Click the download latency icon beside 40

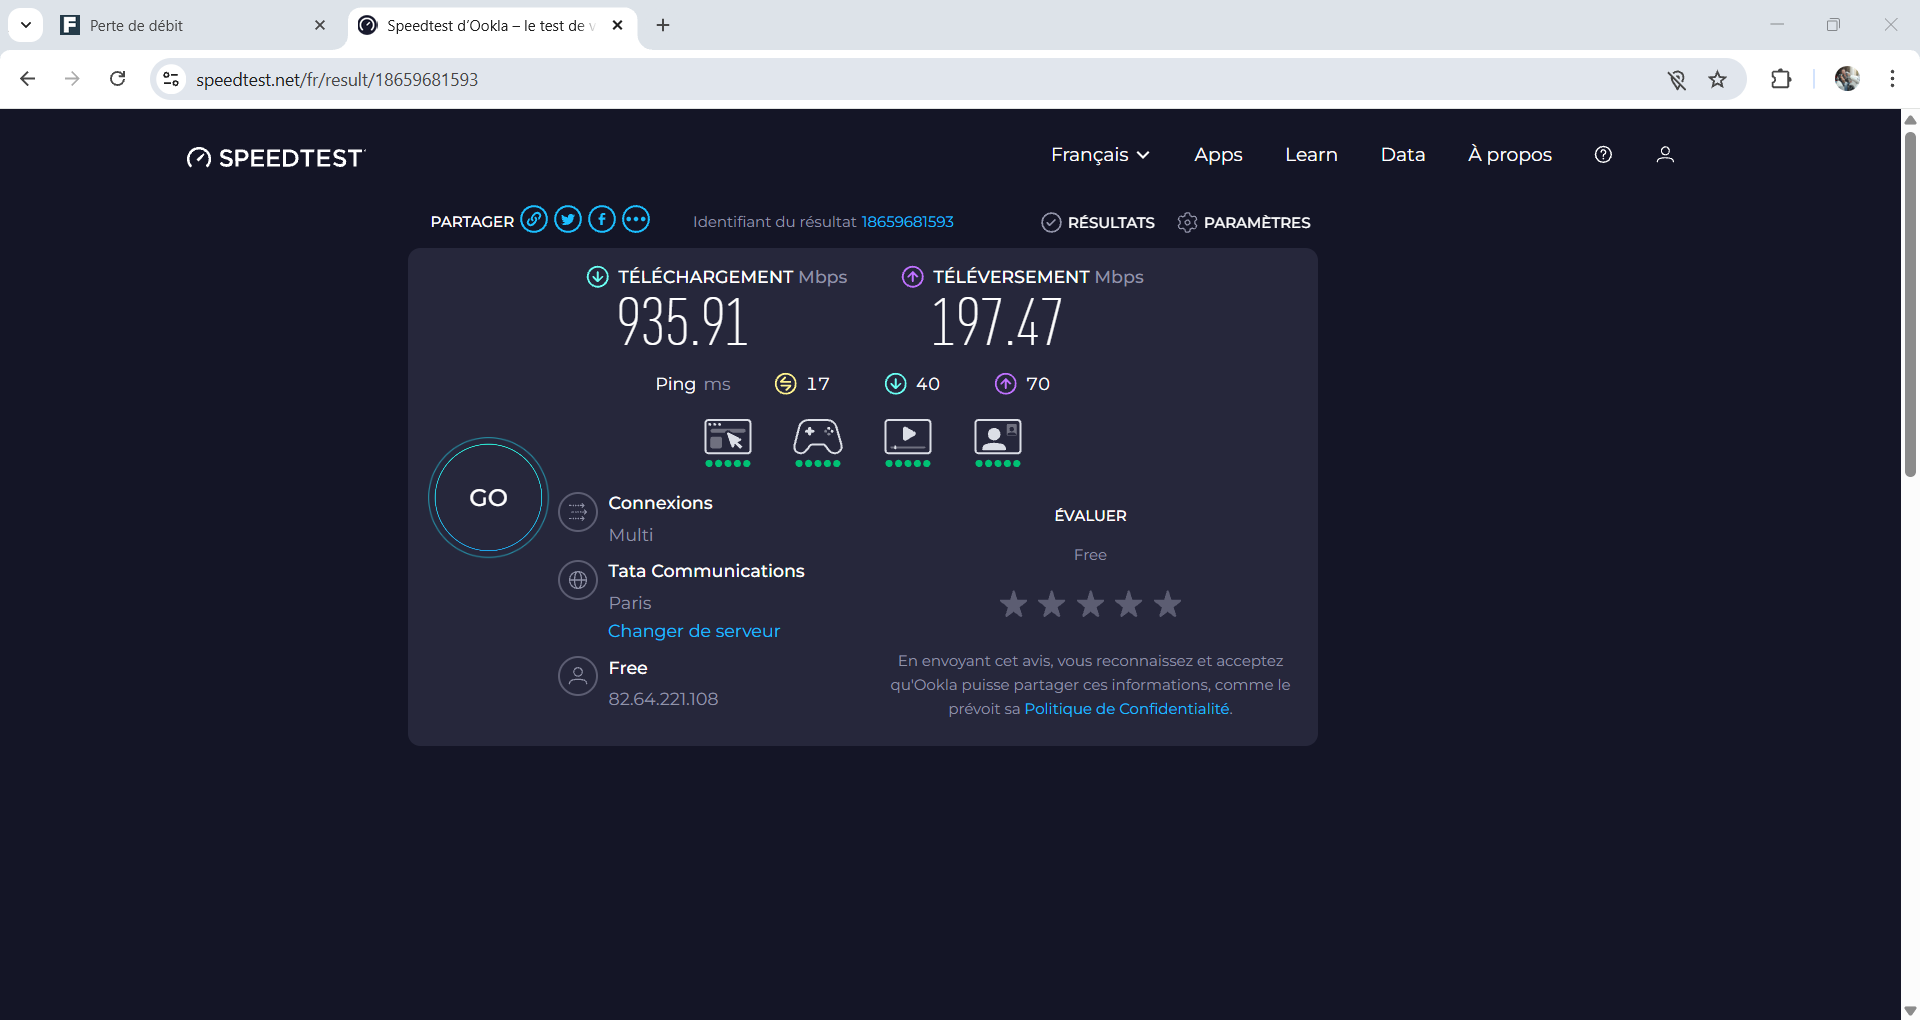pyautogui.click(x=896, y=384)
